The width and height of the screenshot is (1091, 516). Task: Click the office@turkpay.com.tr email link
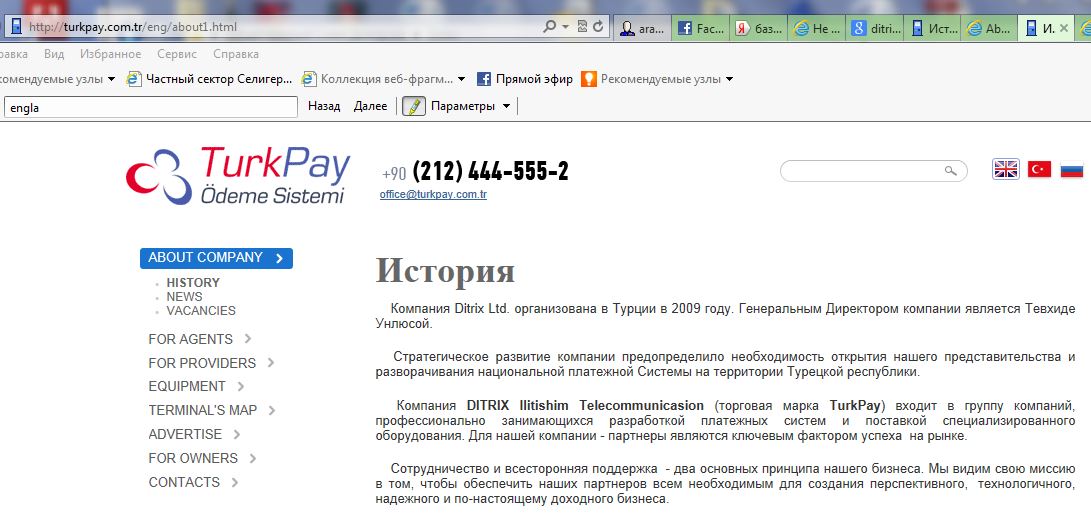[x=433, y=195]
